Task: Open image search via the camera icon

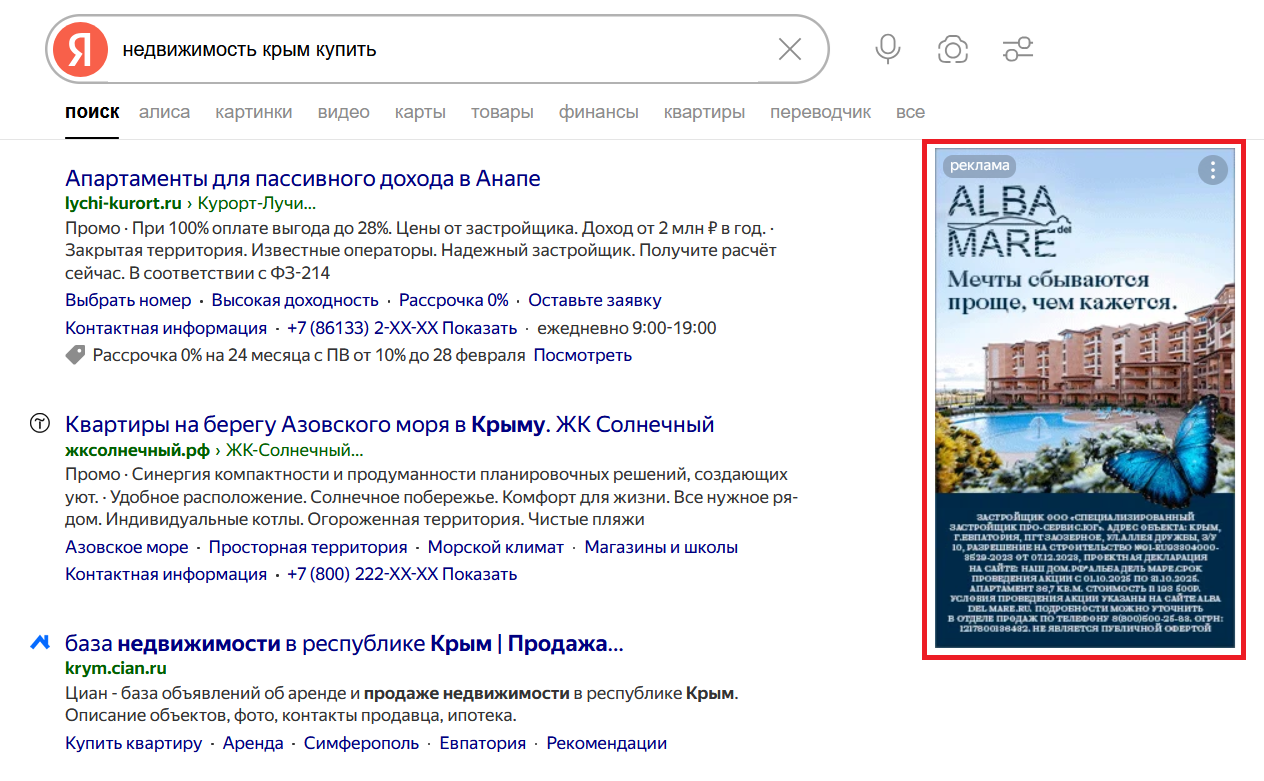Action: (952, 48)
